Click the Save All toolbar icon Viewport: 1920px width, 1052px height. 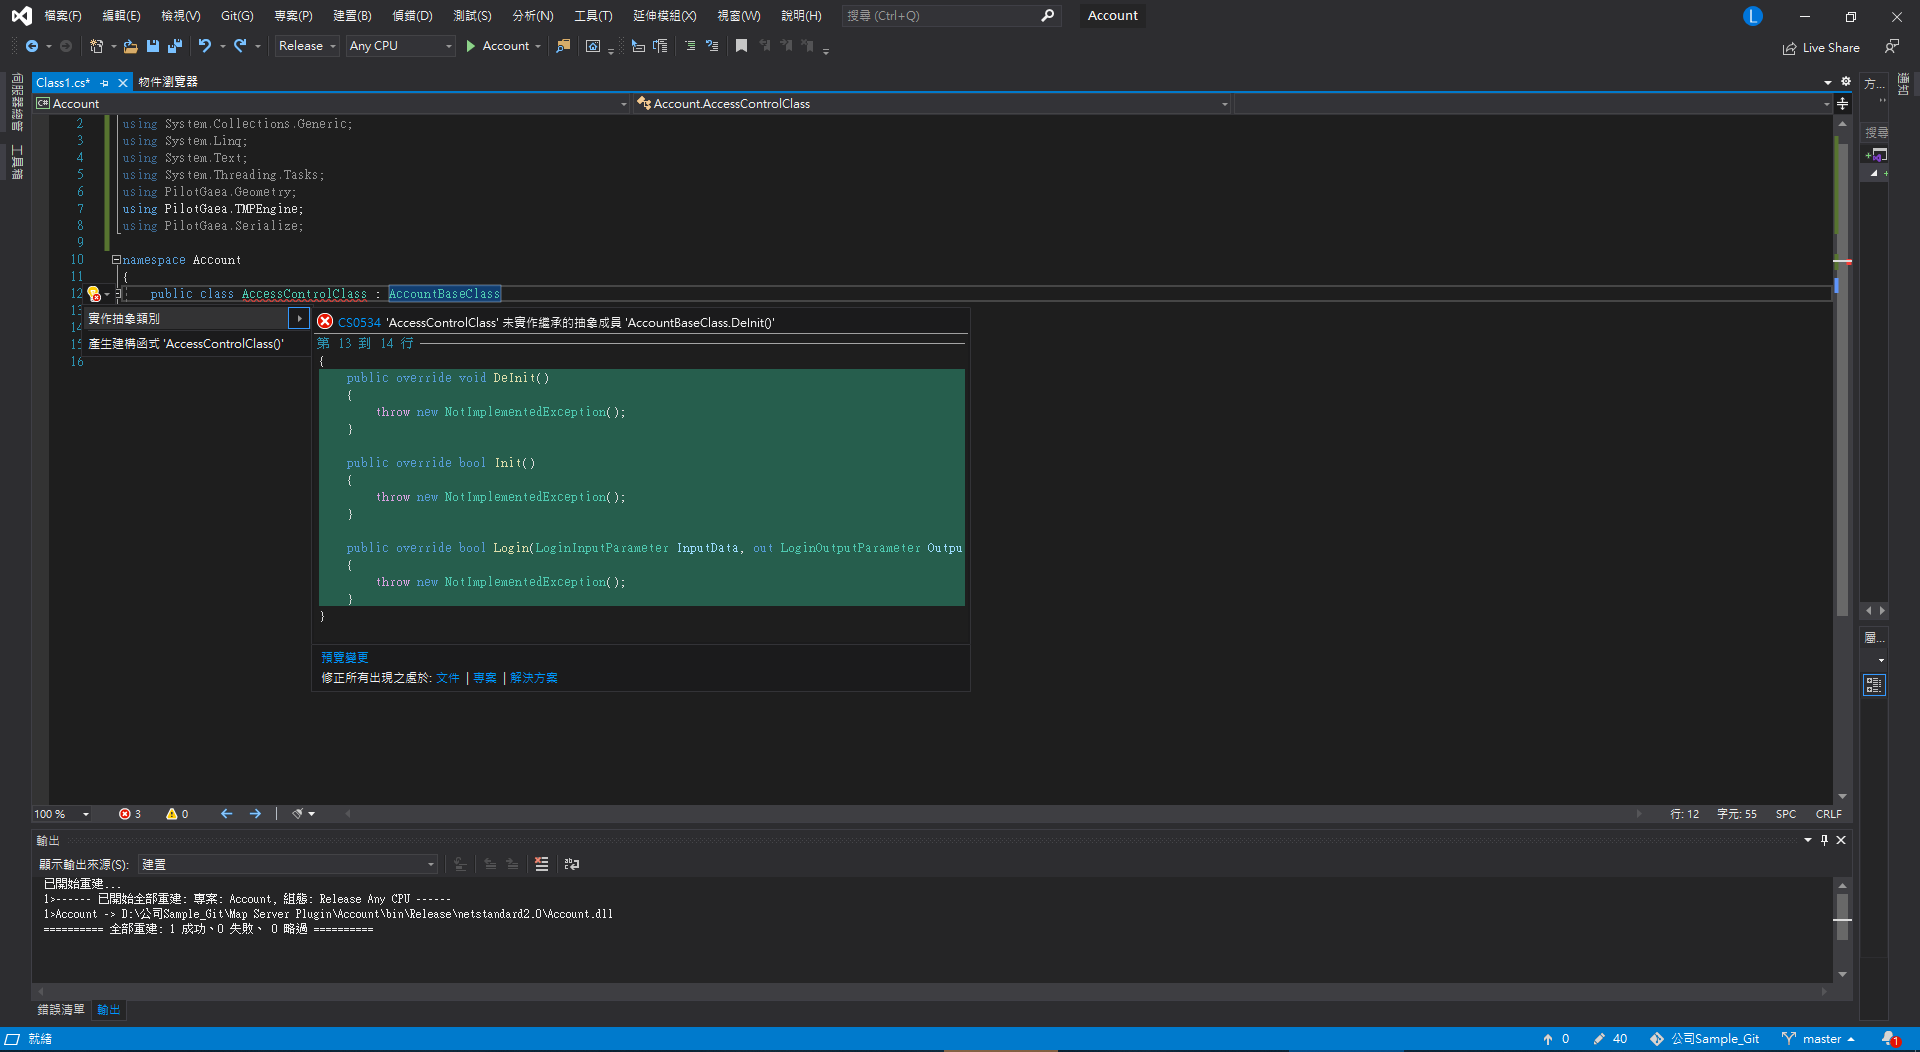coord(175,46)
